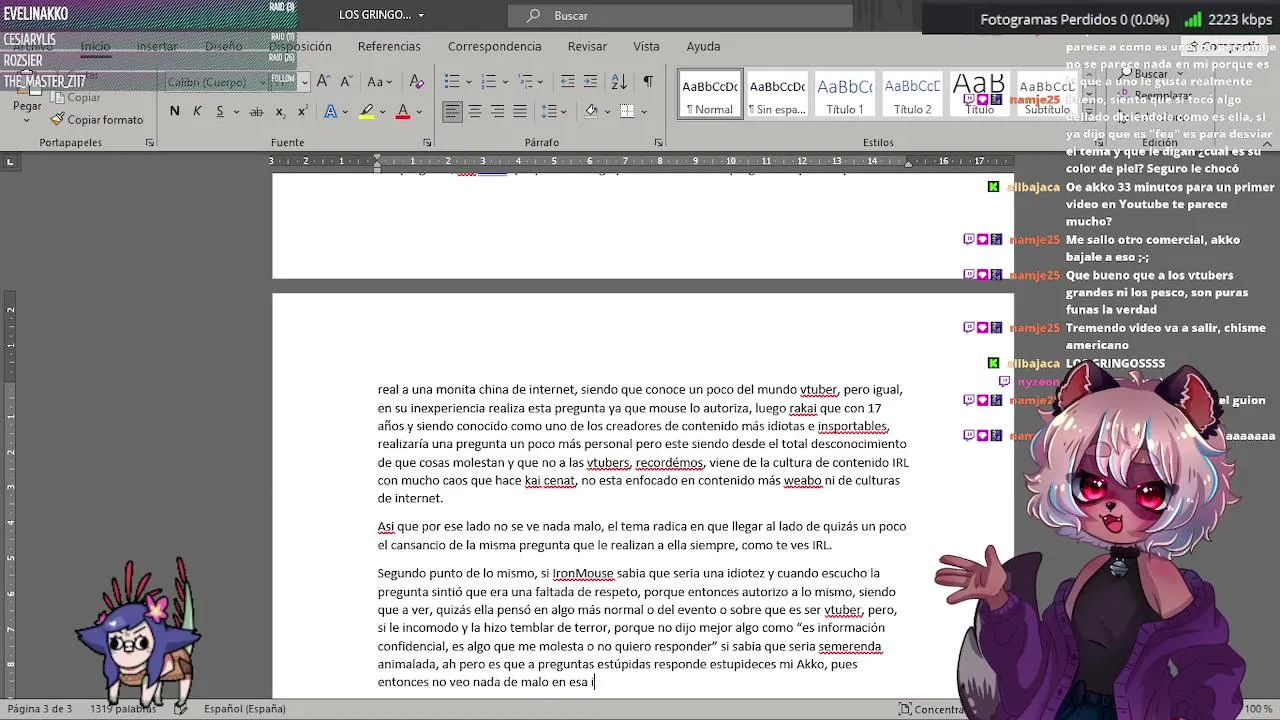This screenshot has height=720, width=1280.
Task: Click the word IronMouse in document
Action: point(583,573)
